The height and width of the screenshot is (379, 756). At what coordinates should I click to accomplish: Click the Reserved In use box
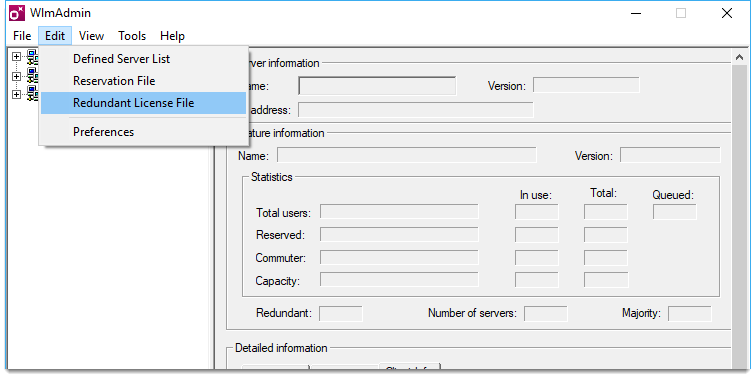click(537, 234)
